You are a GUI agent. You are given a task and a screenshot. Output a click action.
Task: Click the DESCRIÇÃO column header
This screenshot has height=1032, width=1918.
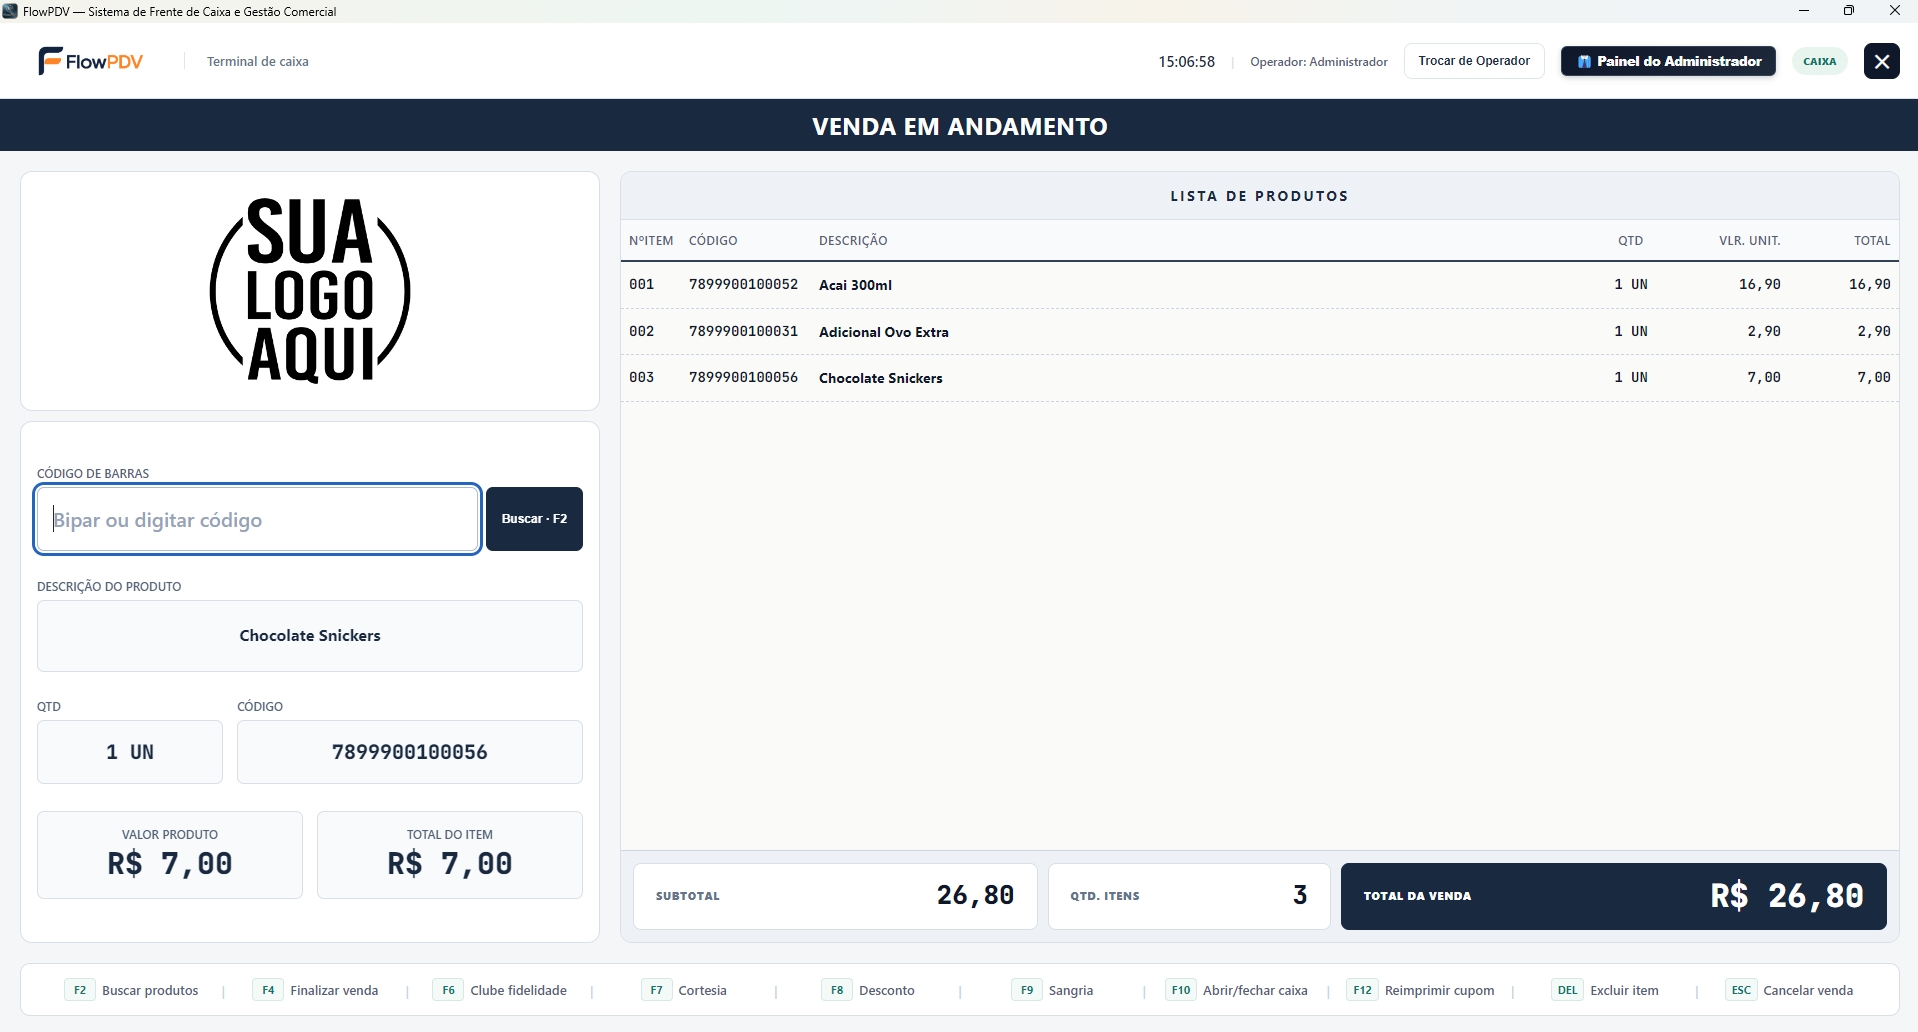853,241
